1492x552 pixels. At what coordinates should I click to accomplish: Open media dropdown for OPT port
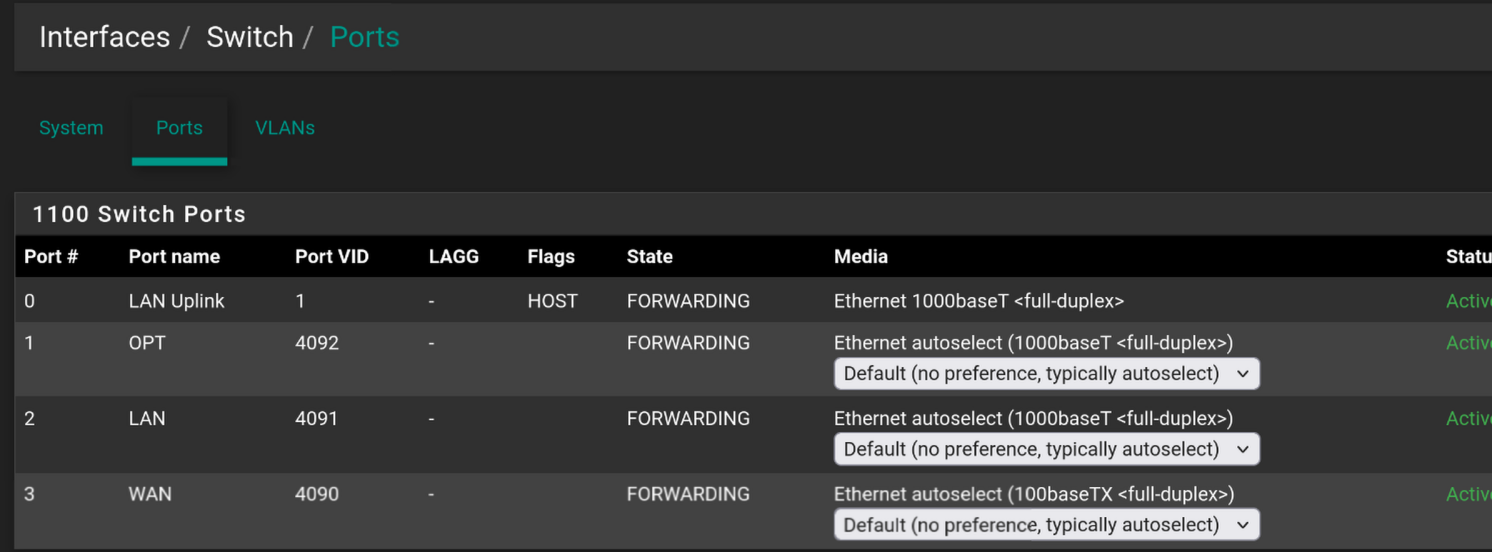pos(1047,374)
